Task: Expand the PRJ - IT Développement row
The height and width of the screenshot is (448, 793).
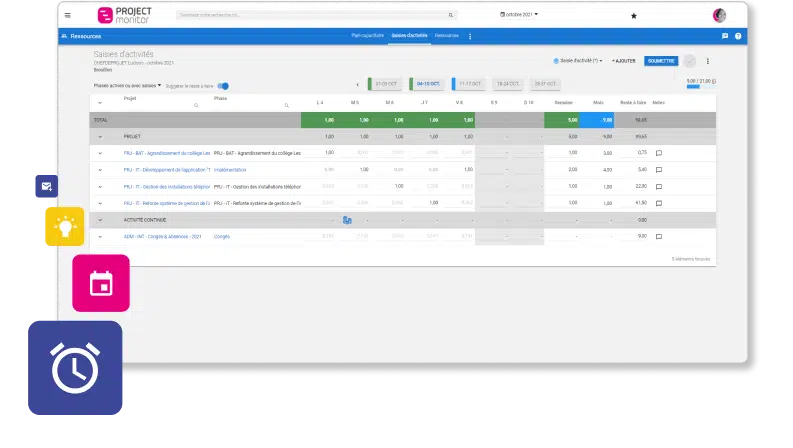Action: 100,170
